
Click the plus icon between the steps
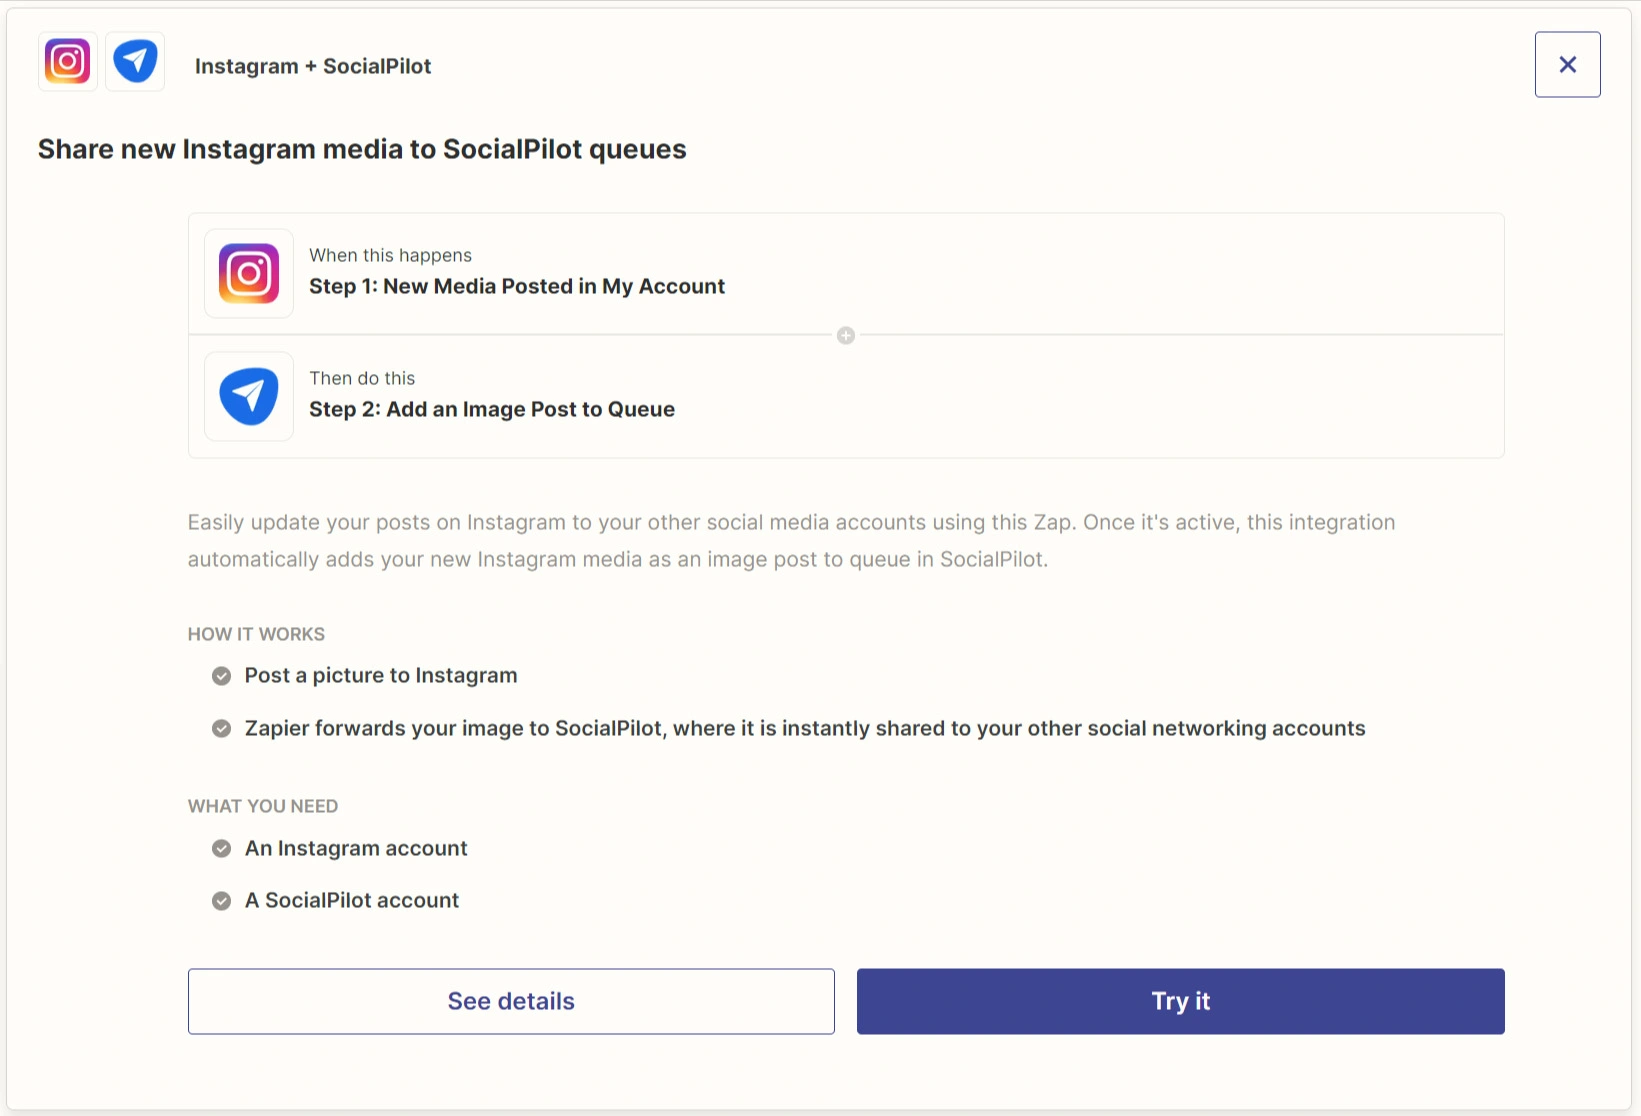tap(846, 336)
